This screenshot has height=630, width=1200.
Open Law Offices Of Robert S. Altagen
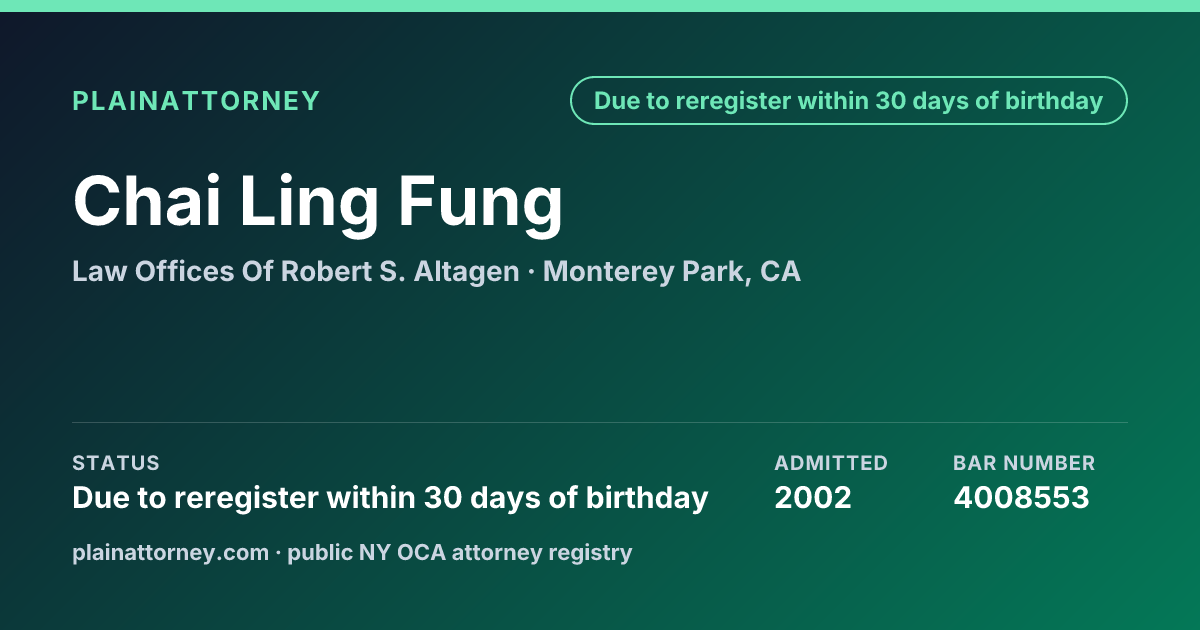click(x=296, y=272)
